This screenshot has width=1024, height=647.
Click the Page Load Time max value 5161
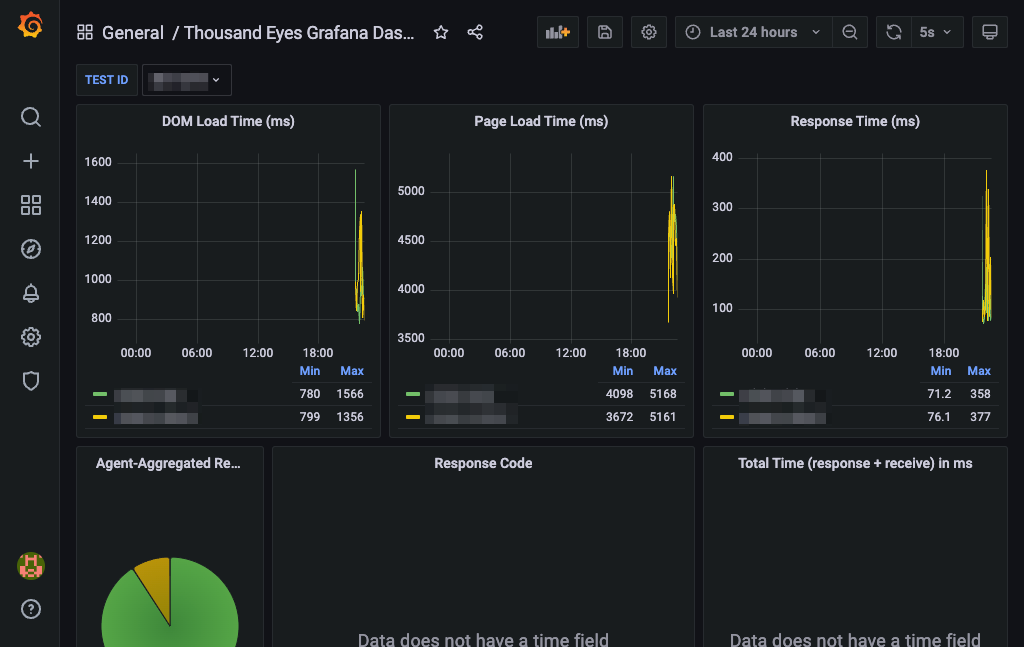click(x=663, y=417)
